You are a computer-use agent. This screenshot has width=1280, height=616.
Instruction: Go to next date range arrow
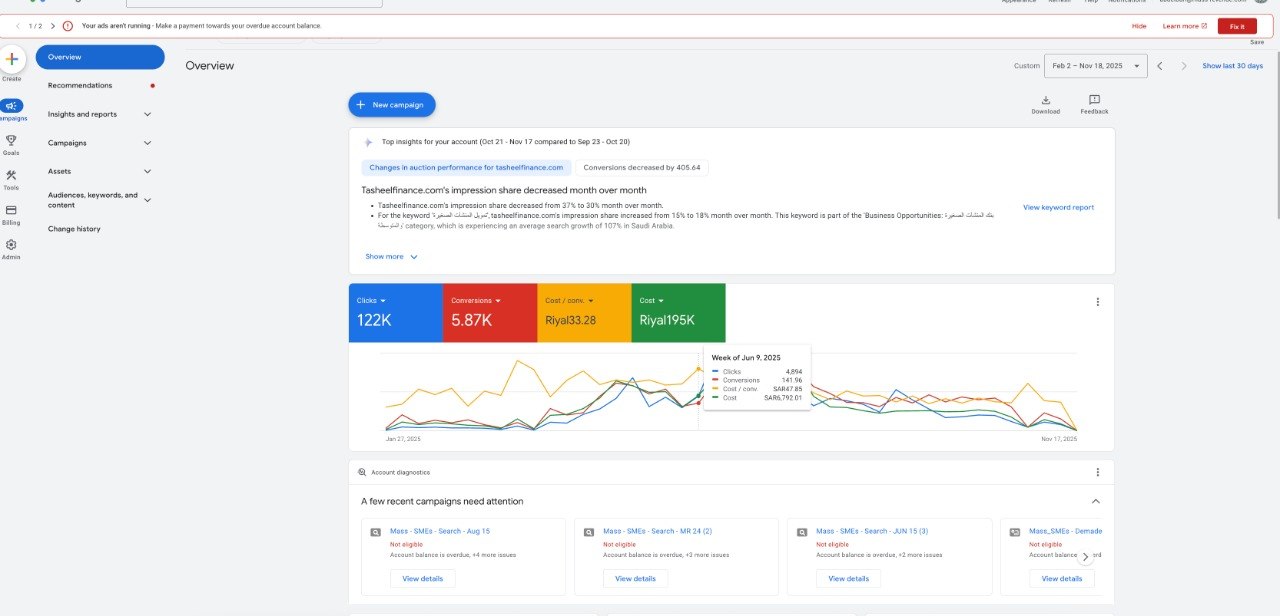[x=1184, y=66]
